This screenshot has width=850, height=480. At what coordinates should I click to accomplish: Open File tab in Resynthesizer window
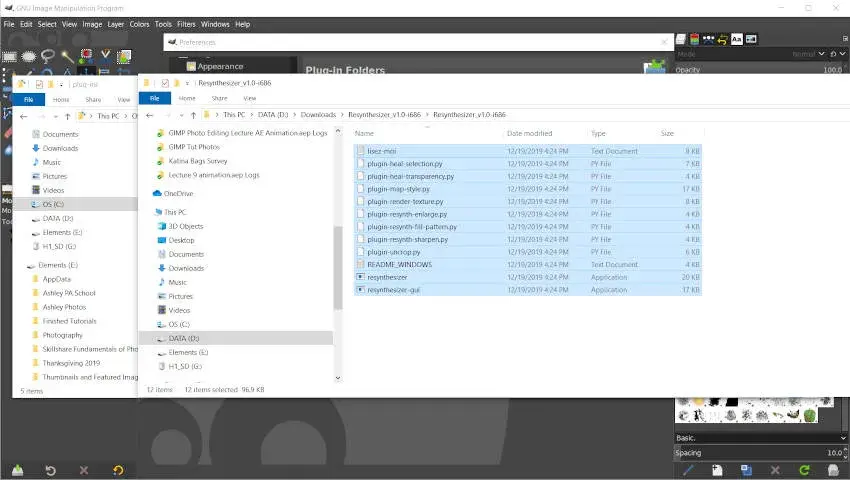154,98
